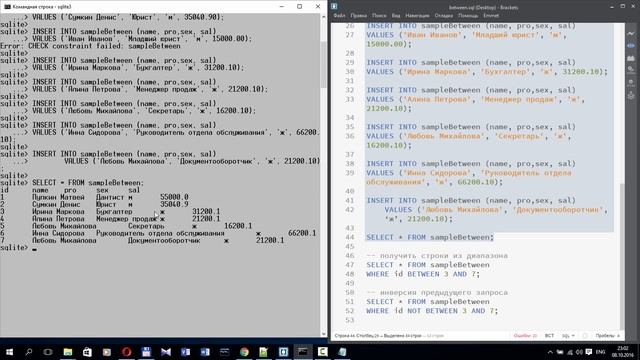Click the 'Пупкин Матвей' row in console output
This screenshot has width=640, height=360.
click(95, 197)
